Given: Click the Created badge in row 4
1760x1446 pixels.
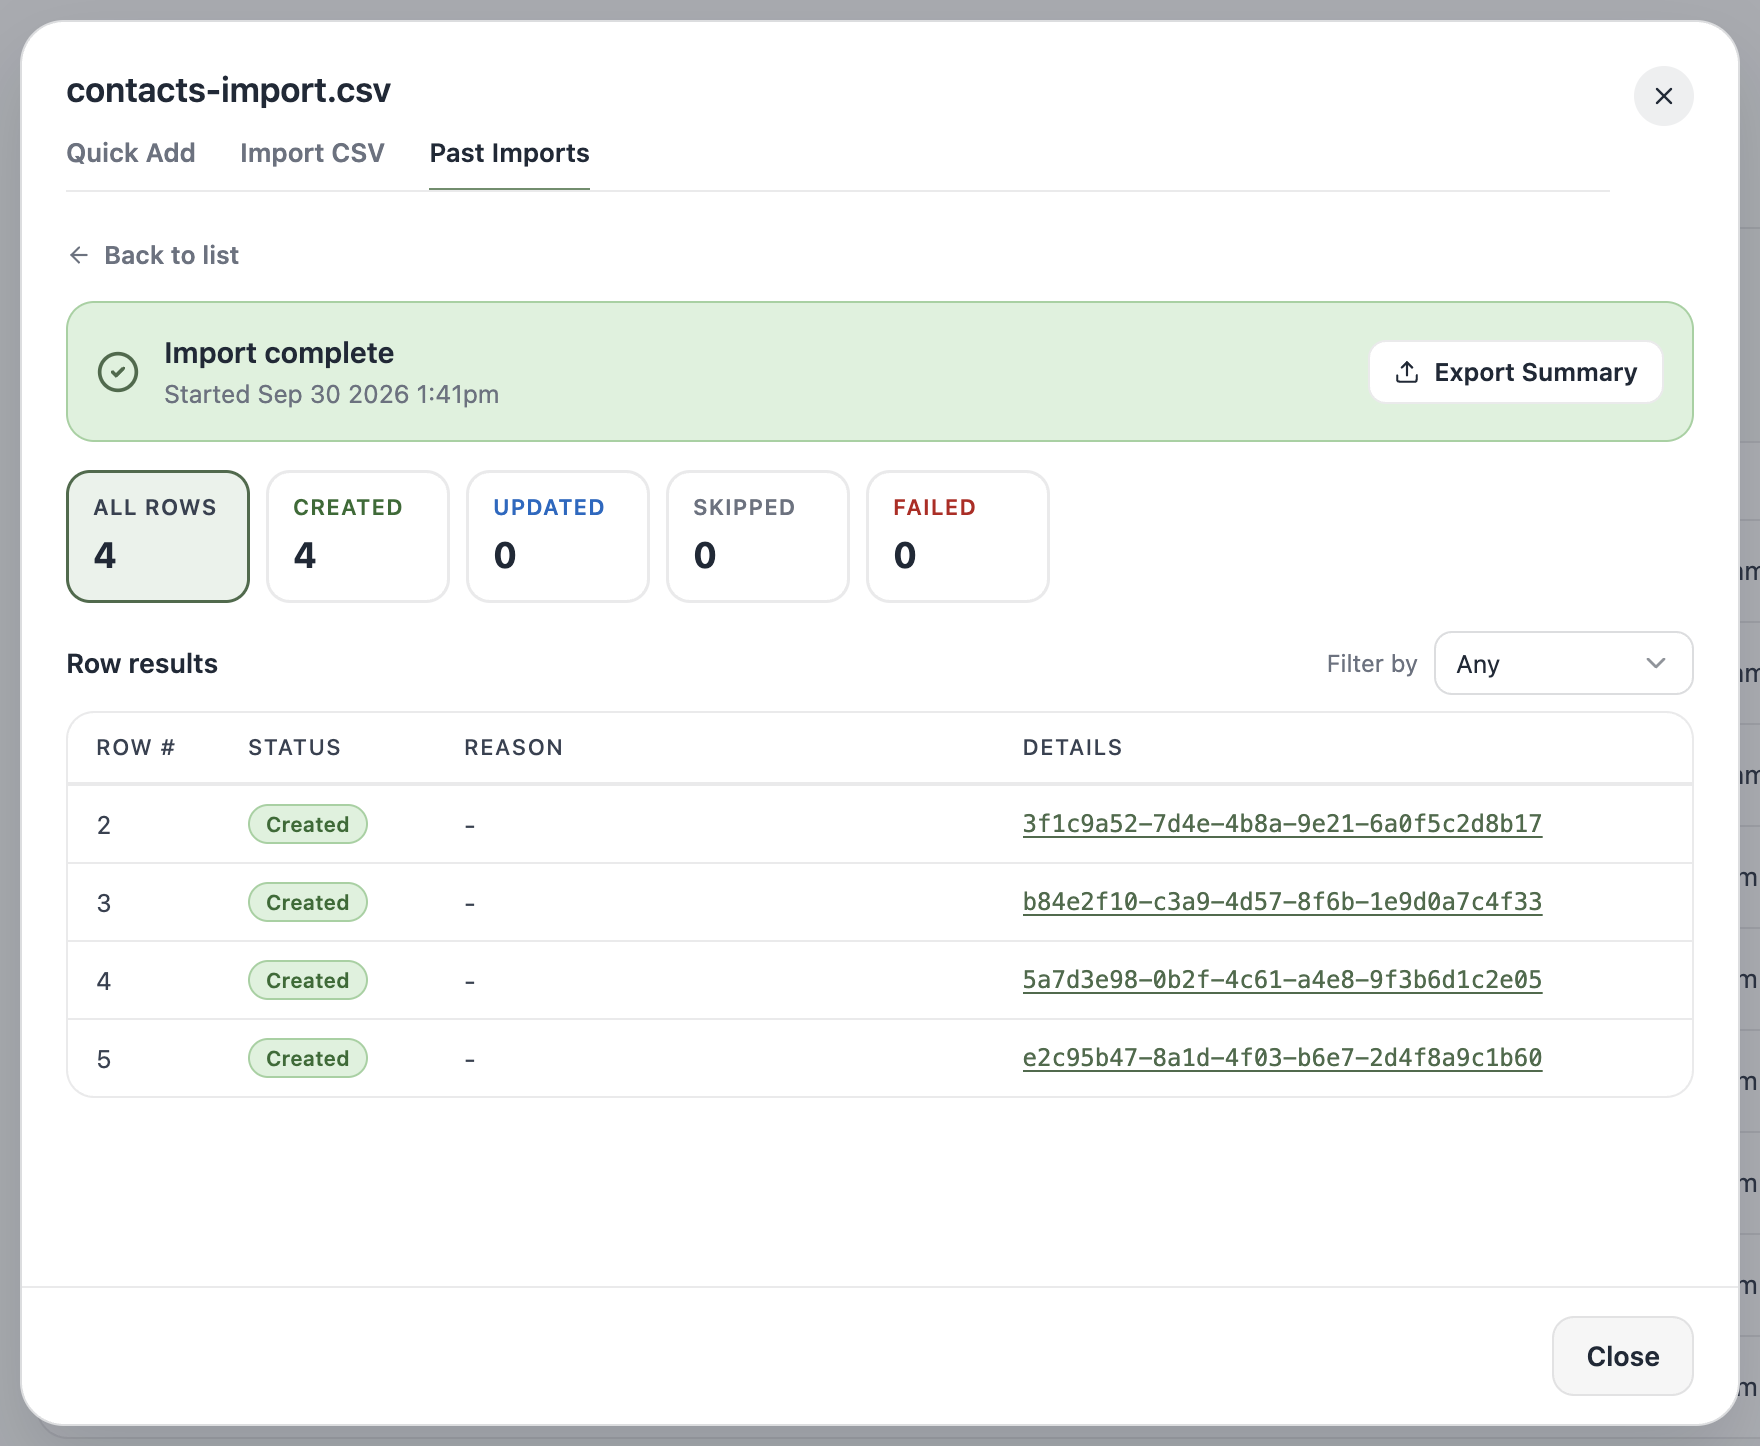Looking at the screenshot, I should coord(308,980).
